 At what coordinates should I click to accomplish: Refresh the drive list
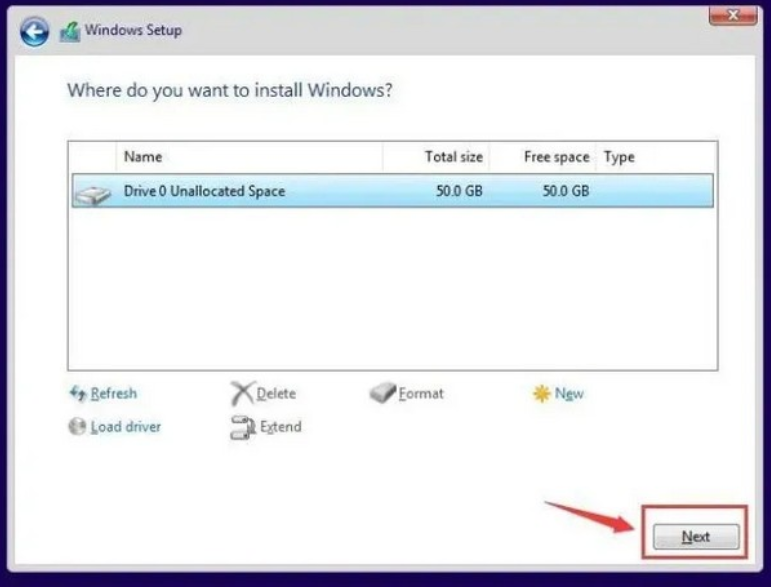[x=114, y=393]
